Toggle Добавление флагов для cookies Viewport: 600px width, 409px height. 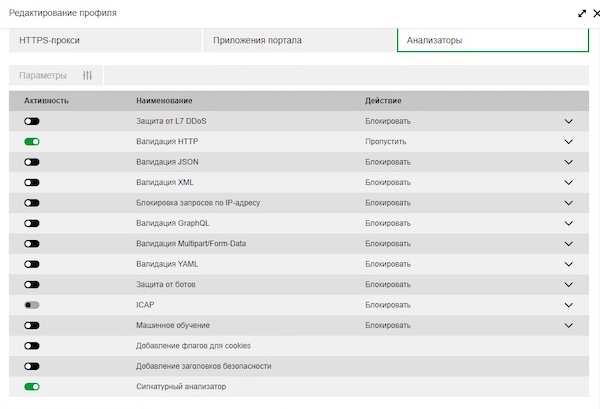tap(32, 346)
